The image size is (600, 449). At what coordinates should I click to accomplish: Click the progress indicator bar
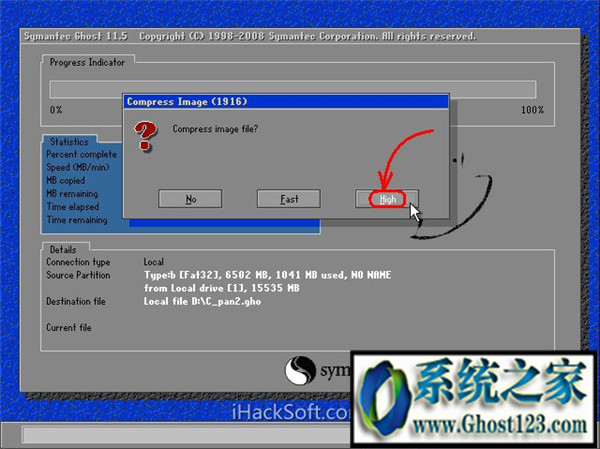[x=293, y=90]
